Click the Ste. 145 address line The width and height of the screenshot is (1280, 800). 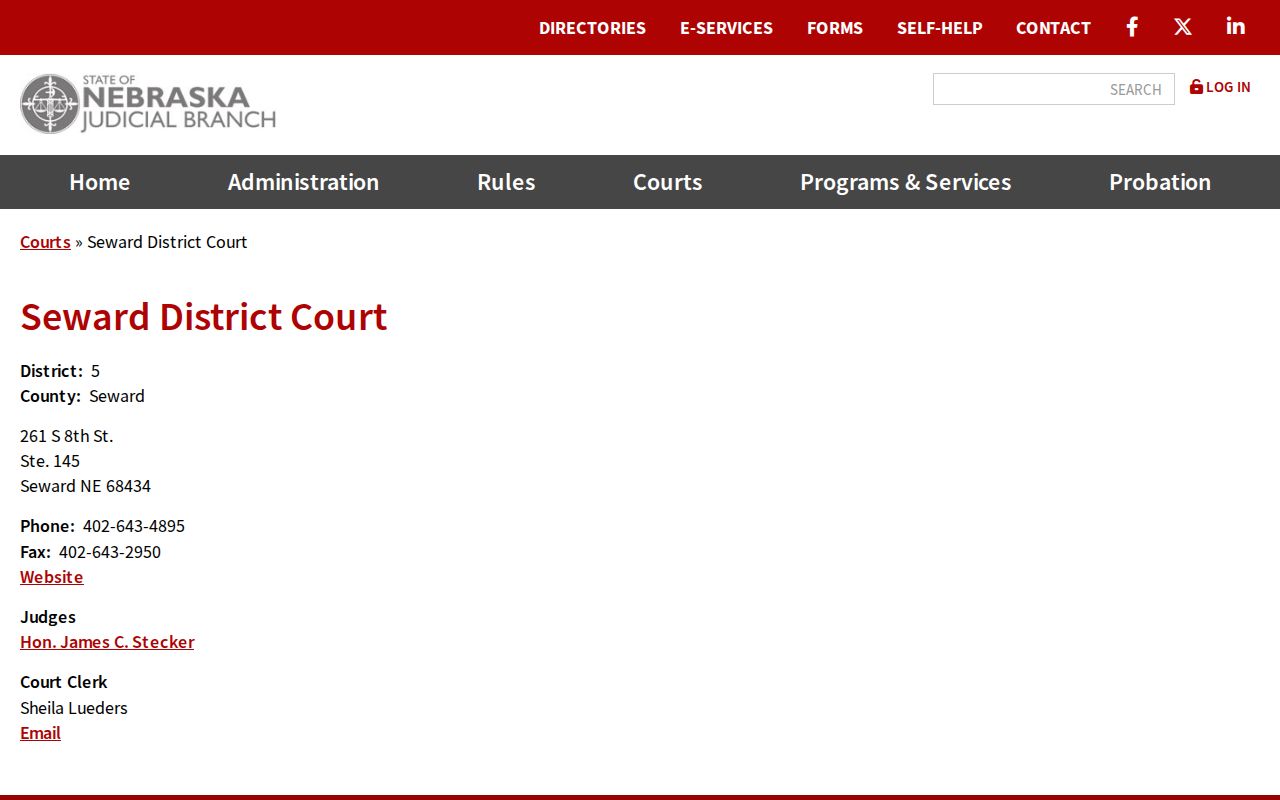[50, 461]
